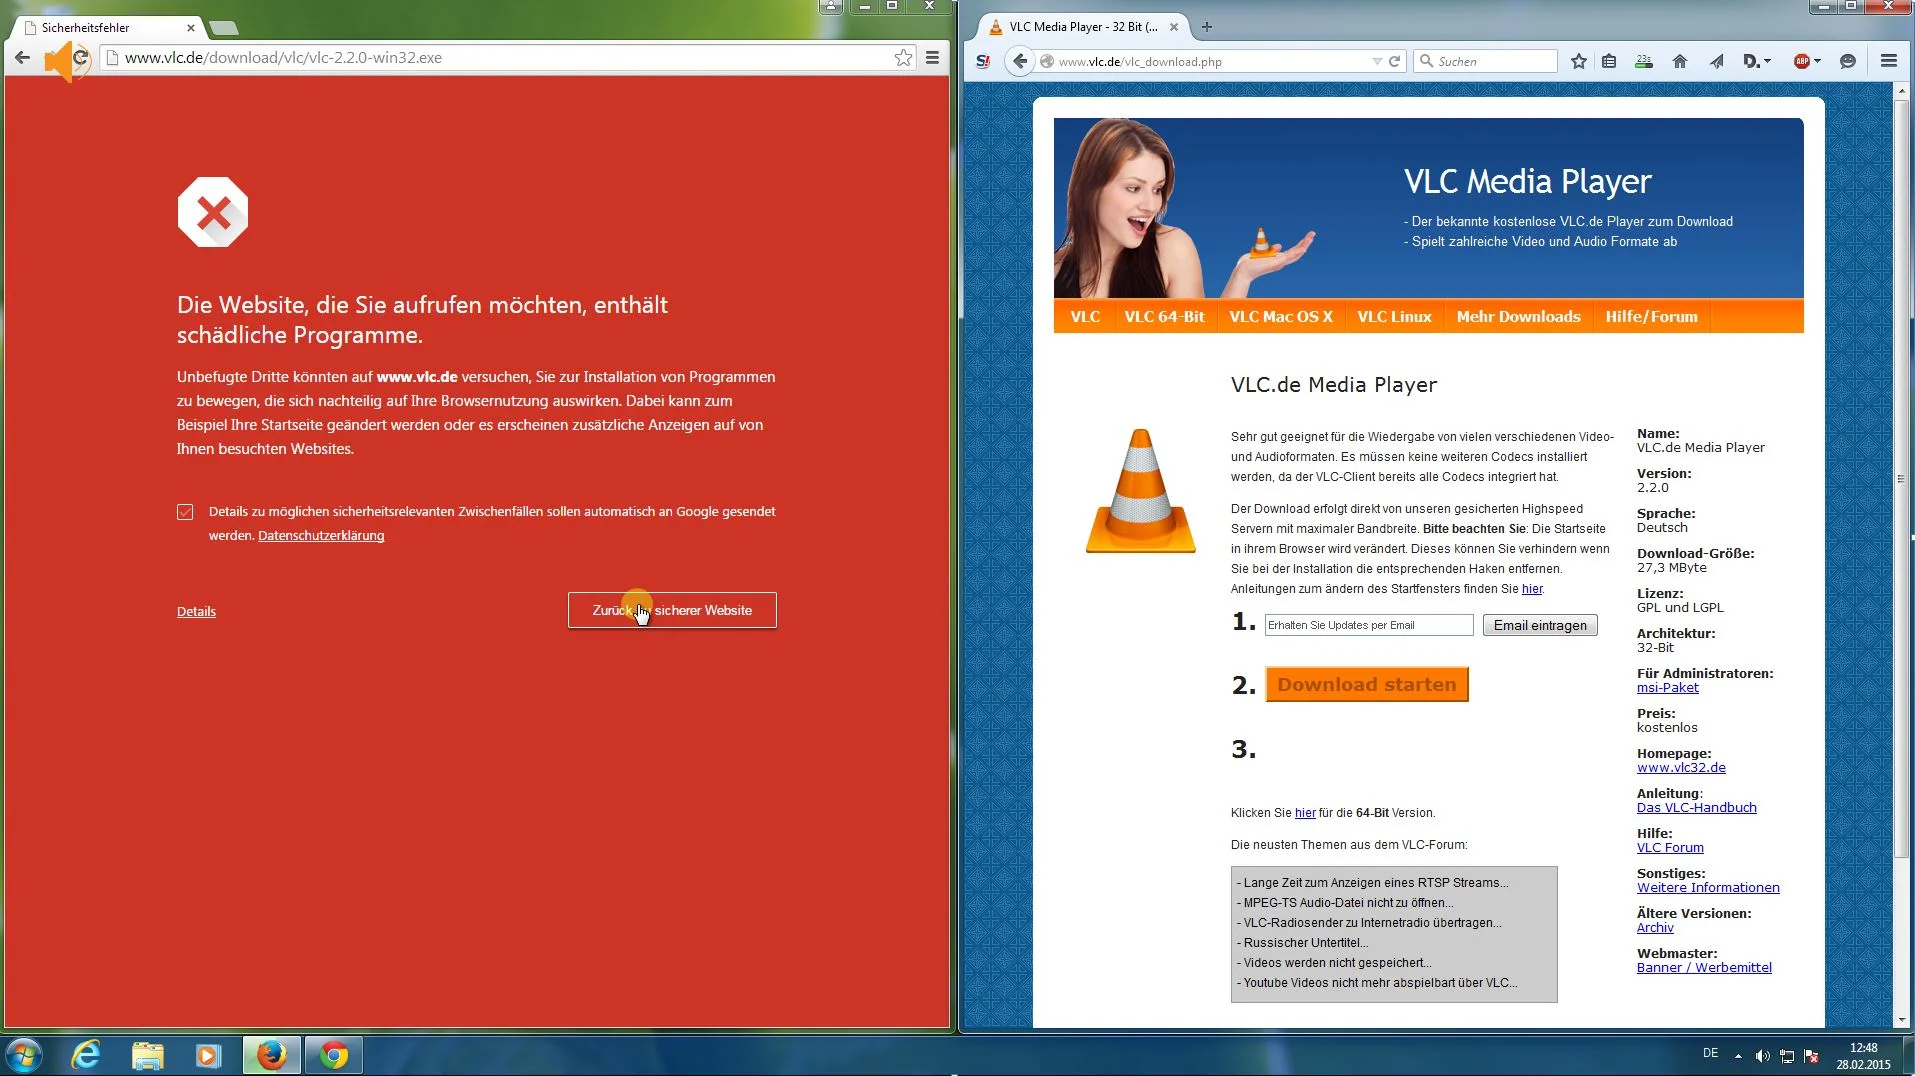
Task: Click Firefox's bookmark star icon
Action: (1578, 61)
